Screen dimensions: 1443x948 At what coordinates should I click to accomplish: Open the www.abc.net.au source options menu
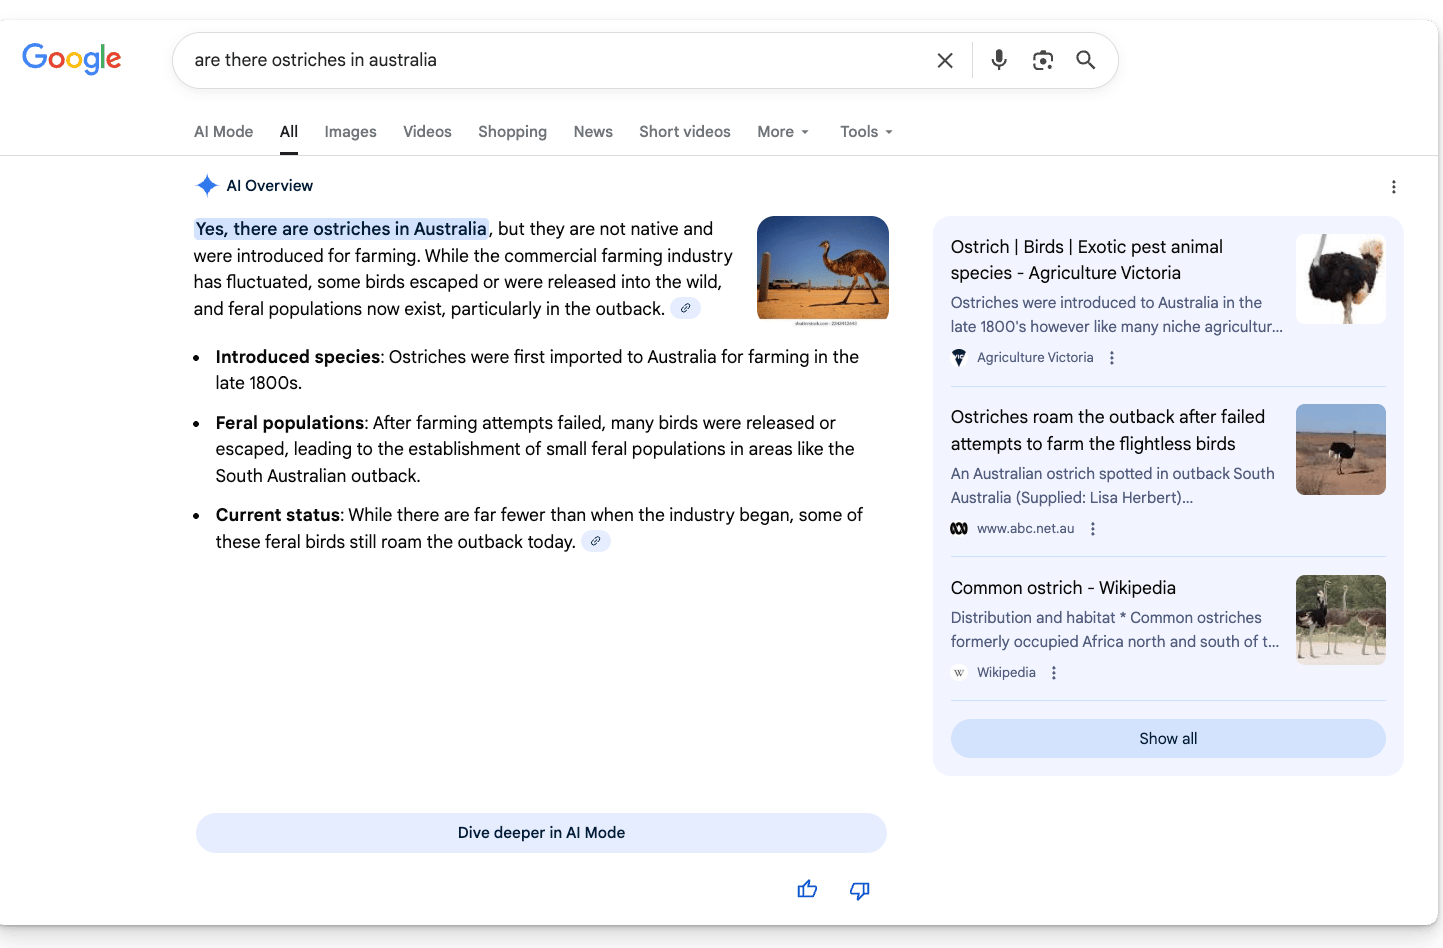(1093, 529)
